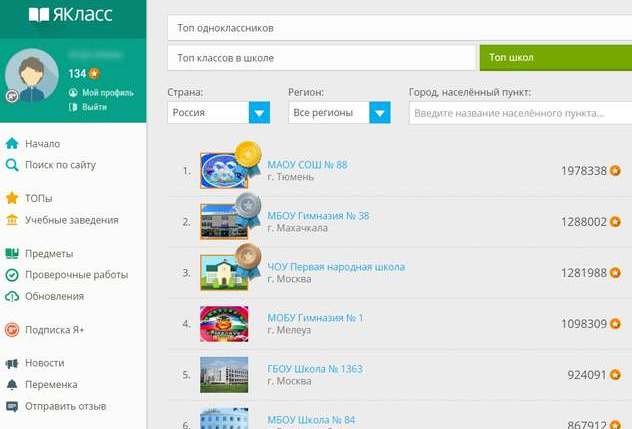Open ЧОУ Первая народная школа link

click(336, 267)
